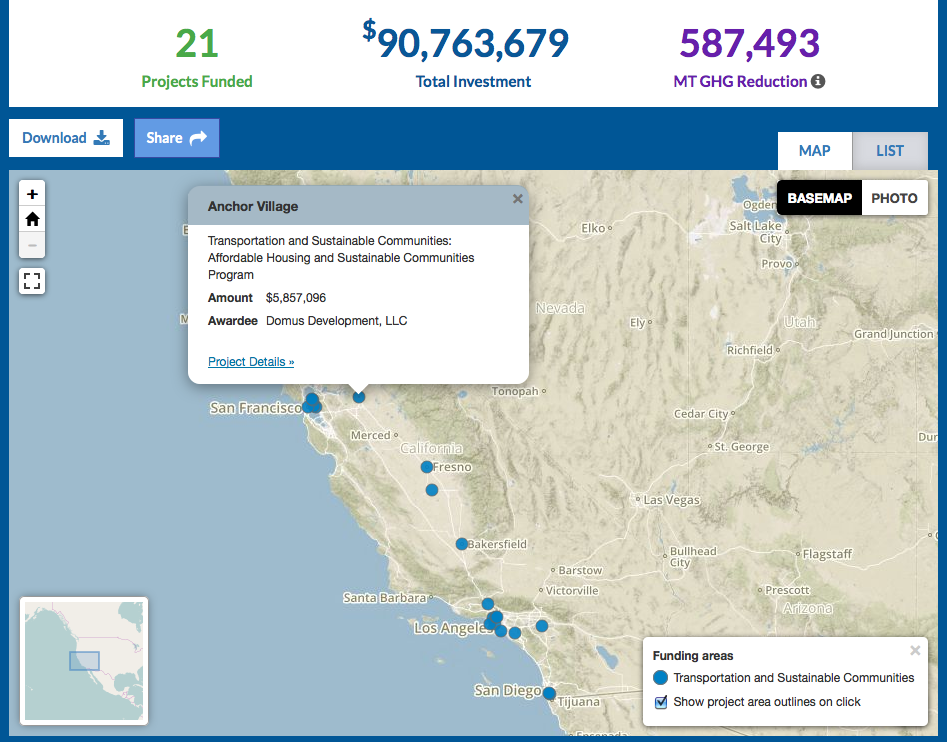Image resolution: width=947 pixels, height=742 pixels.
Task: Close the Funding areas legend
Action: pos(915,651)
